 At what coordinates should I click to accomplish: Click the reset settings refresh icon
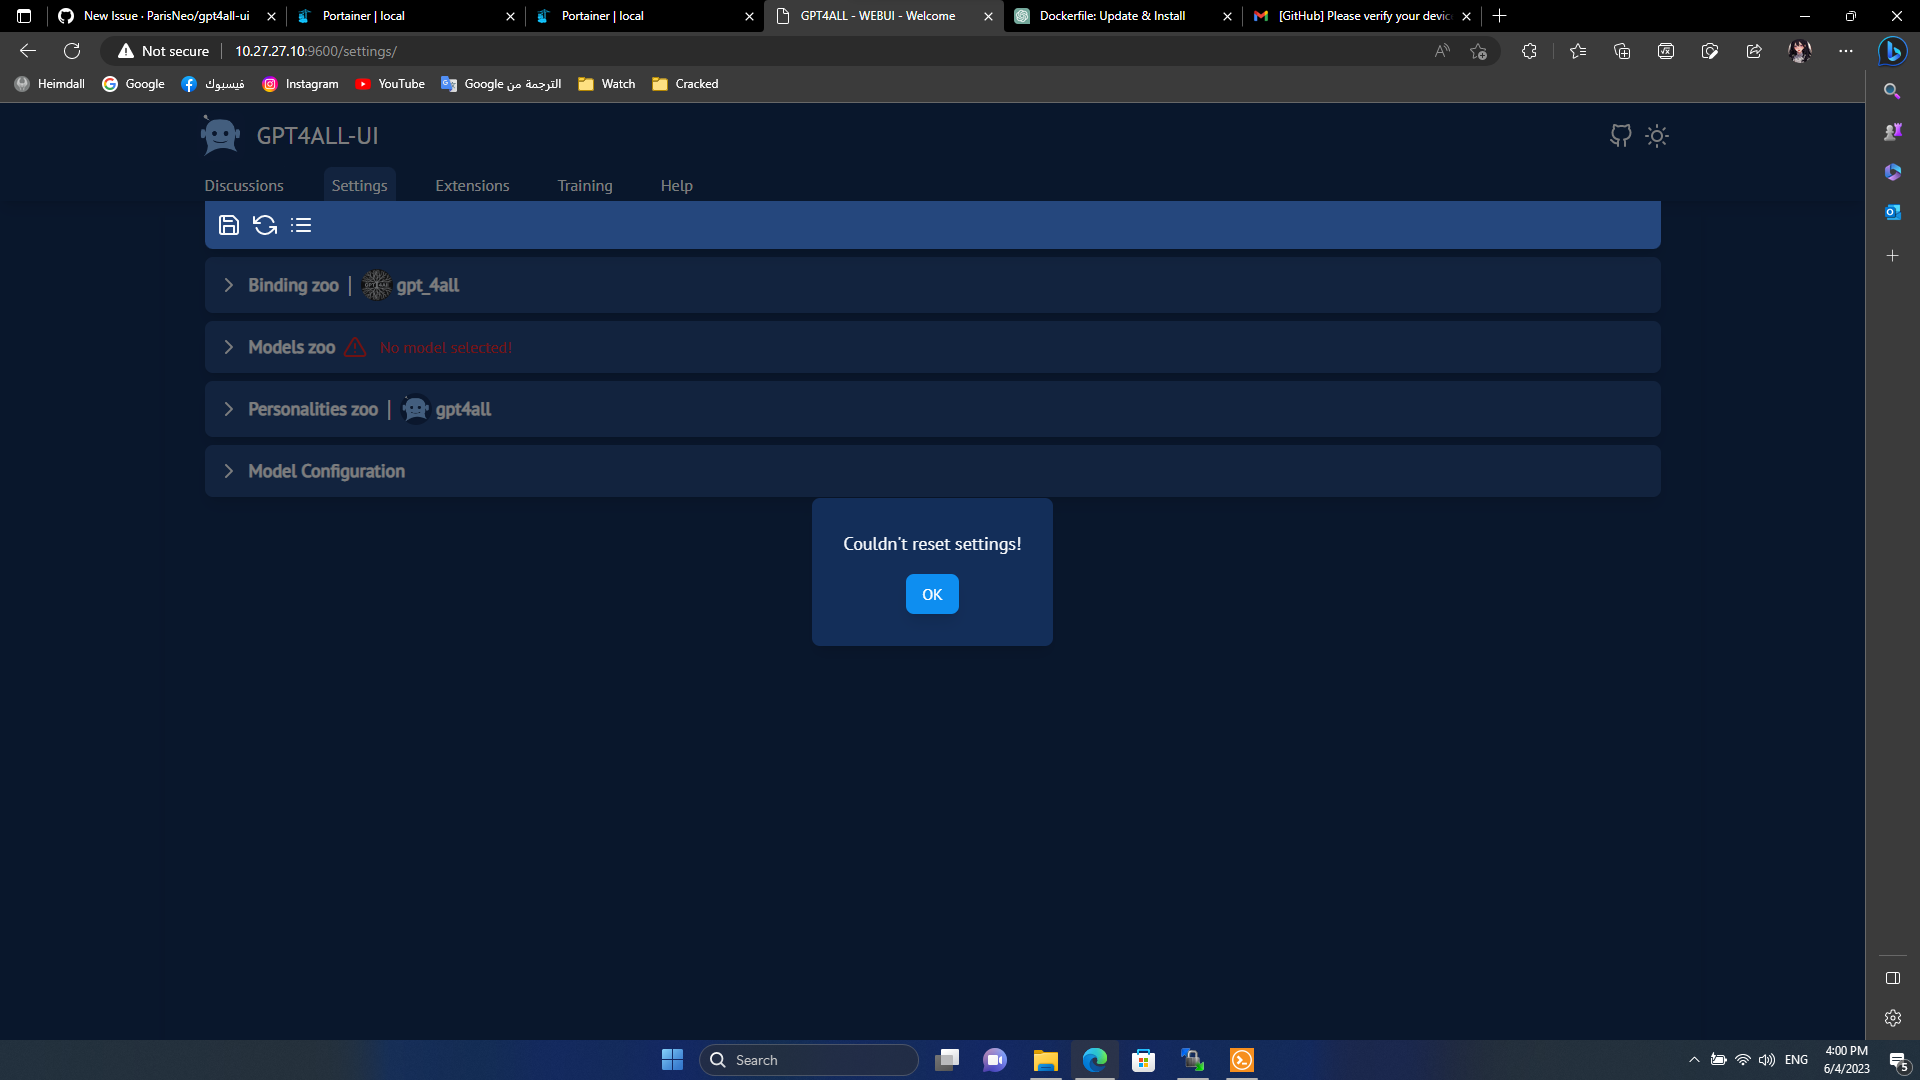(264, 225)
